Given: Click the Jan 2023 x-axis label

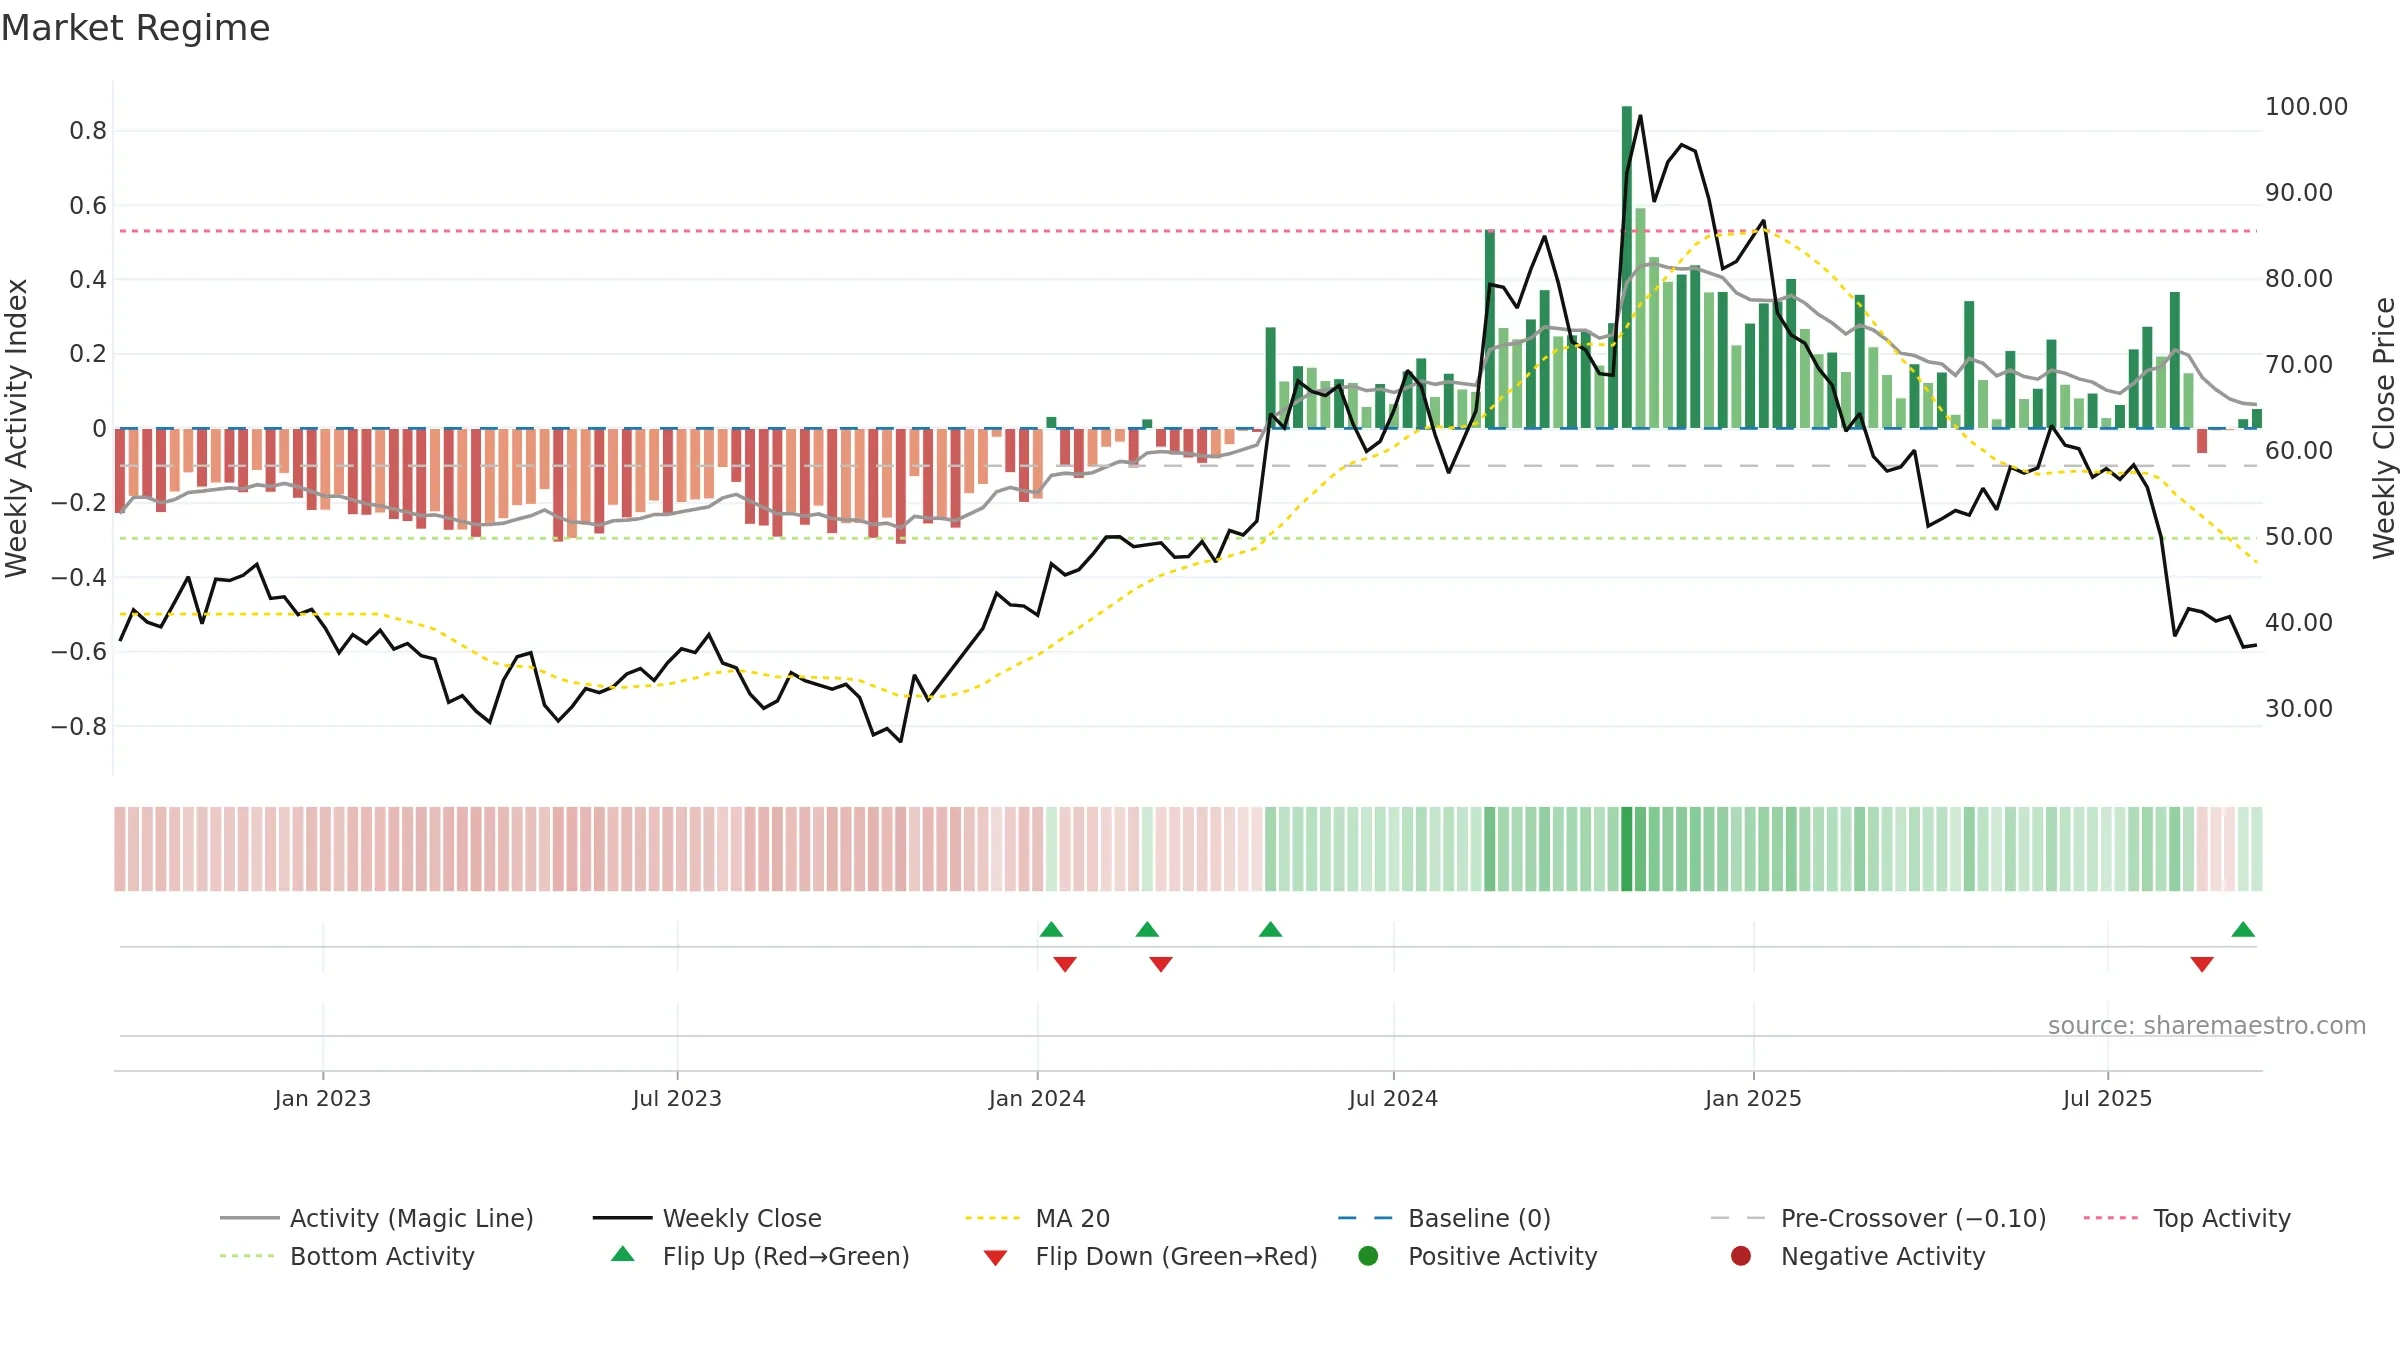Looking at the screenshot, I should (x=323, y=1099).
